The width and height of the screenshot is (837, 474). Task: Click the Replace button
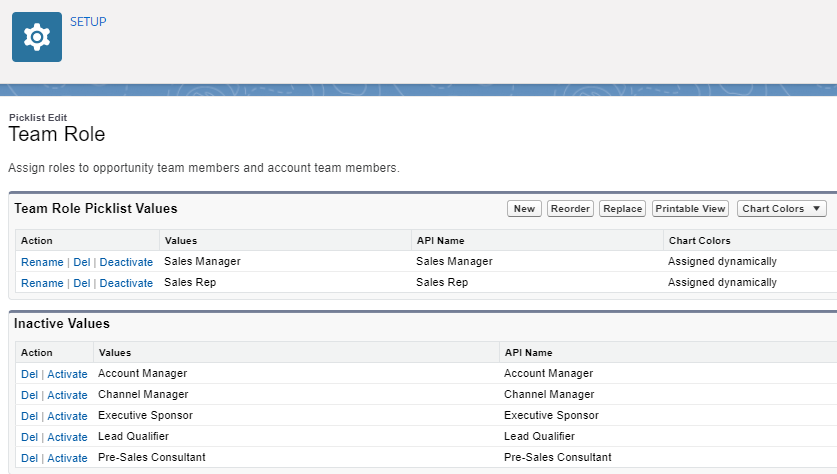622,209
